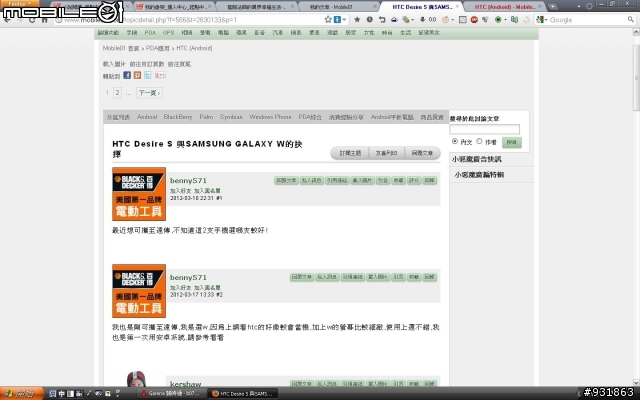Open the Firefox menu button dropdown
Image resolution: width=640 pixels, height=400 pixels.
pyautogui.click(x=19, y=3)
